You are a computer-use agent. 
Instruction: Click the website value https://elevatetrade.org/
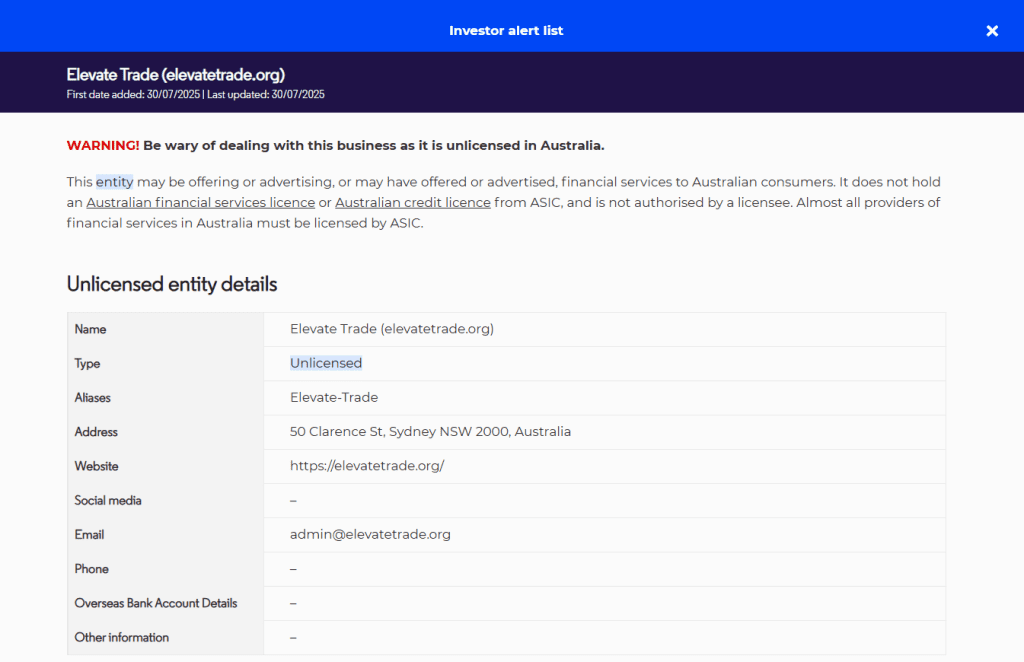[367, 466]
